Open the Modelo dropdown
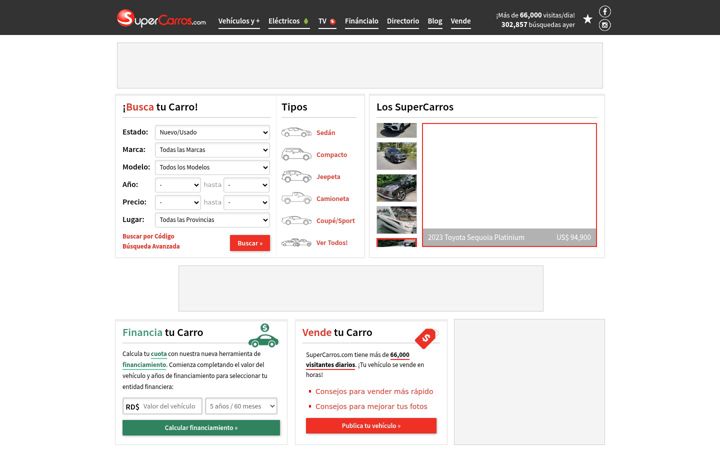 pos(212,167)
